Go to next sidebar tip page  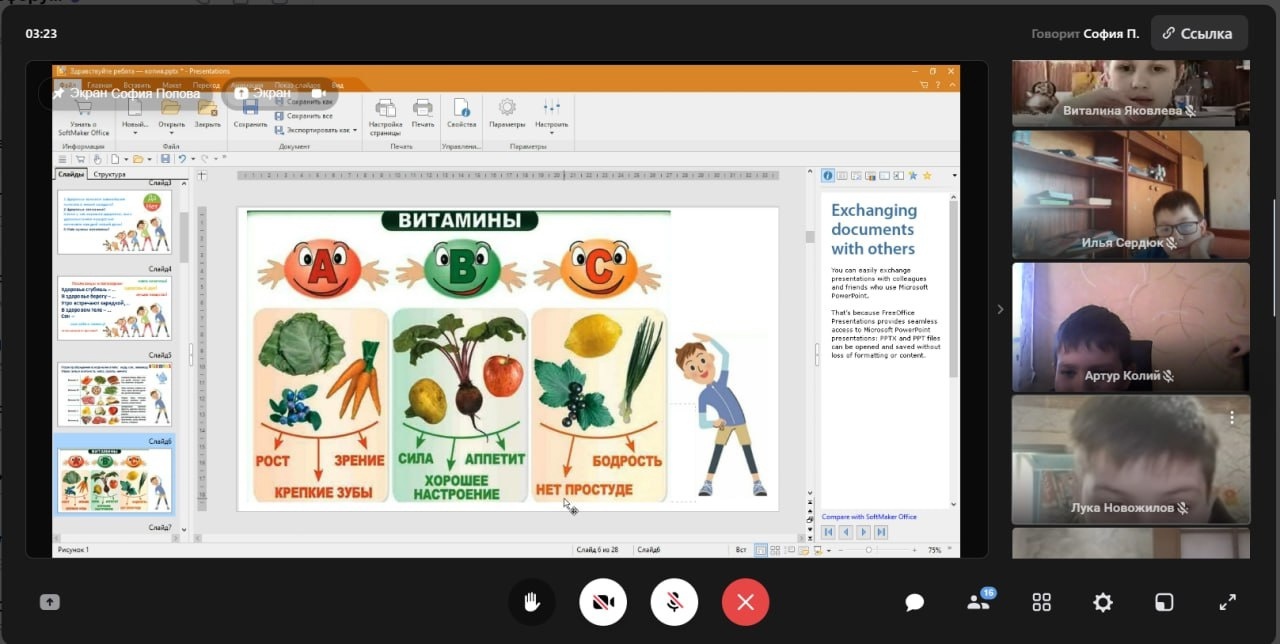coord(863,532)
